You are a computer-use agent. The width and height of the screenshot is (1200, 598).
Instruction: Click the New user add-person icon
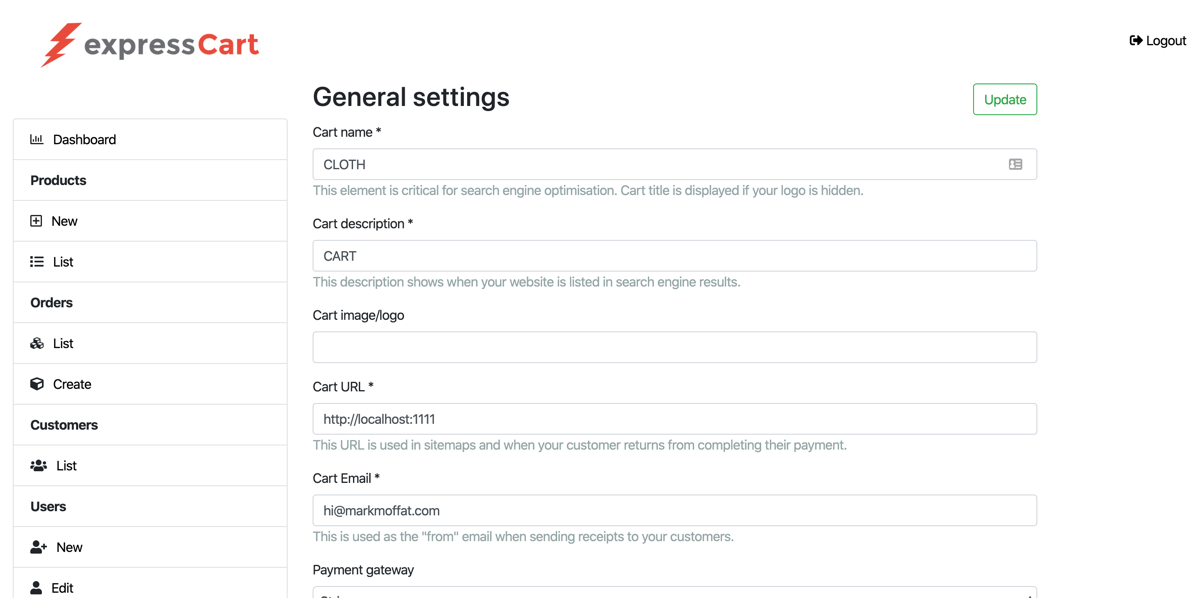click(x=38, y=547)
